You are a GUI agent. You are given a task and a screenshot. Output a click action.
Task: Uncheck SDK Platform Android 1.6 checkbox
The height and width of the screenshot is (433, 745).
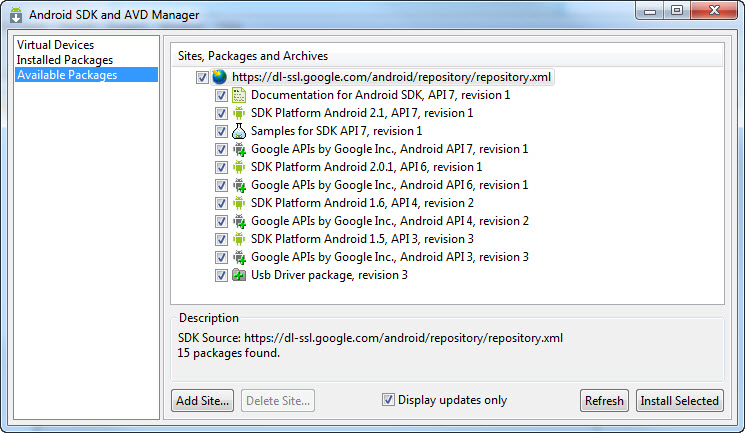point(221,203)
